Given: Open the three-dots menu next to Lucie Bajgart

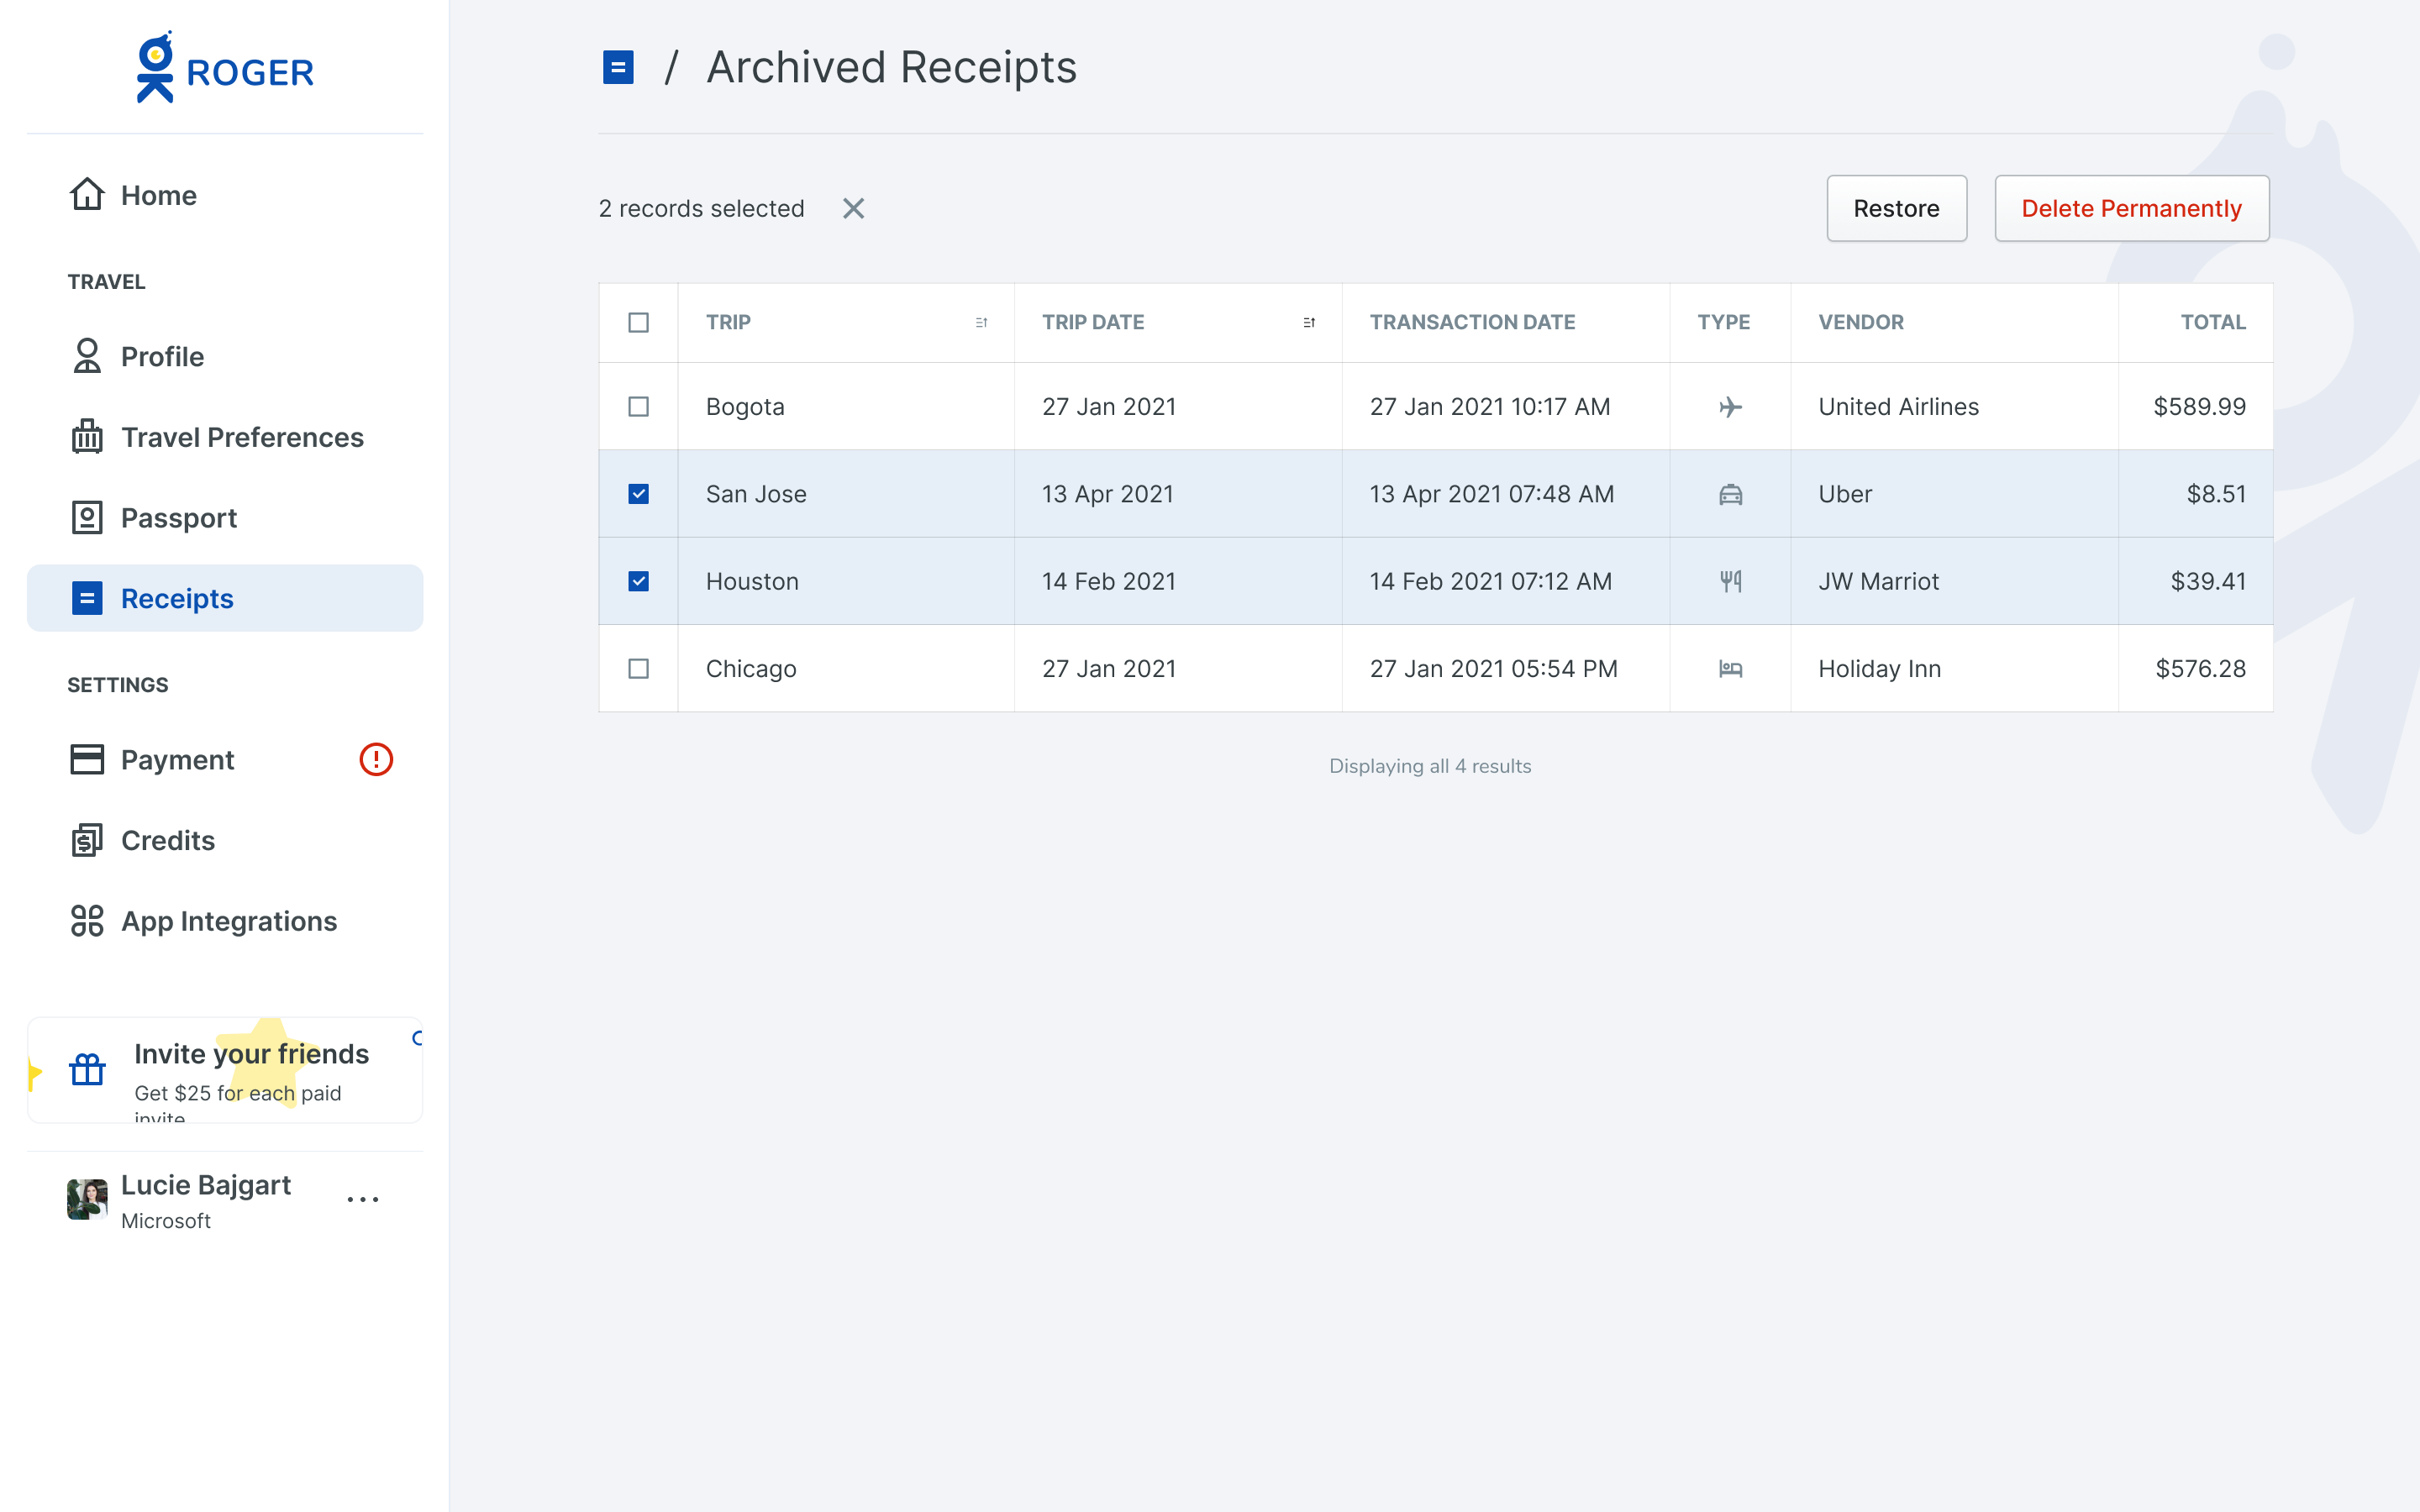Looking at the screenshot, I should click(363, 1199).
